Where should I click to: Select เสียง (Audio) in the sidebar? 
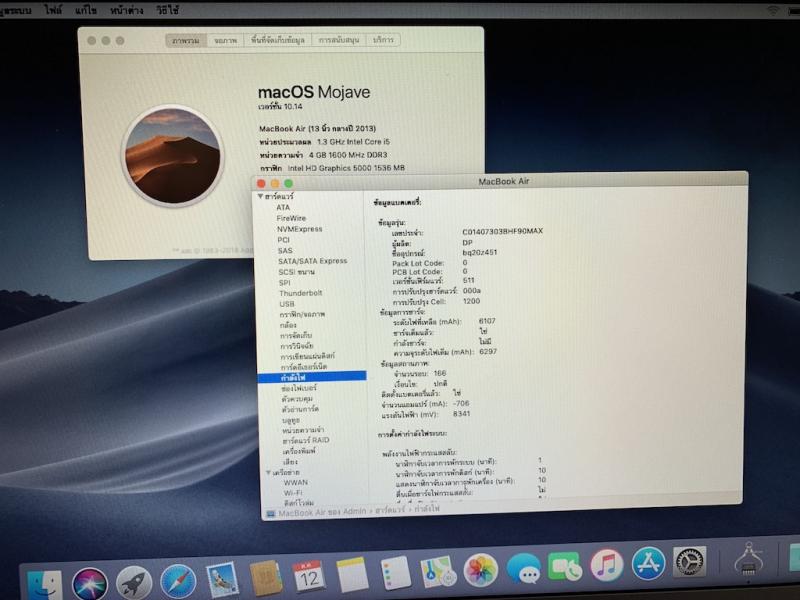pyautogui.click(x=291, y=462)
